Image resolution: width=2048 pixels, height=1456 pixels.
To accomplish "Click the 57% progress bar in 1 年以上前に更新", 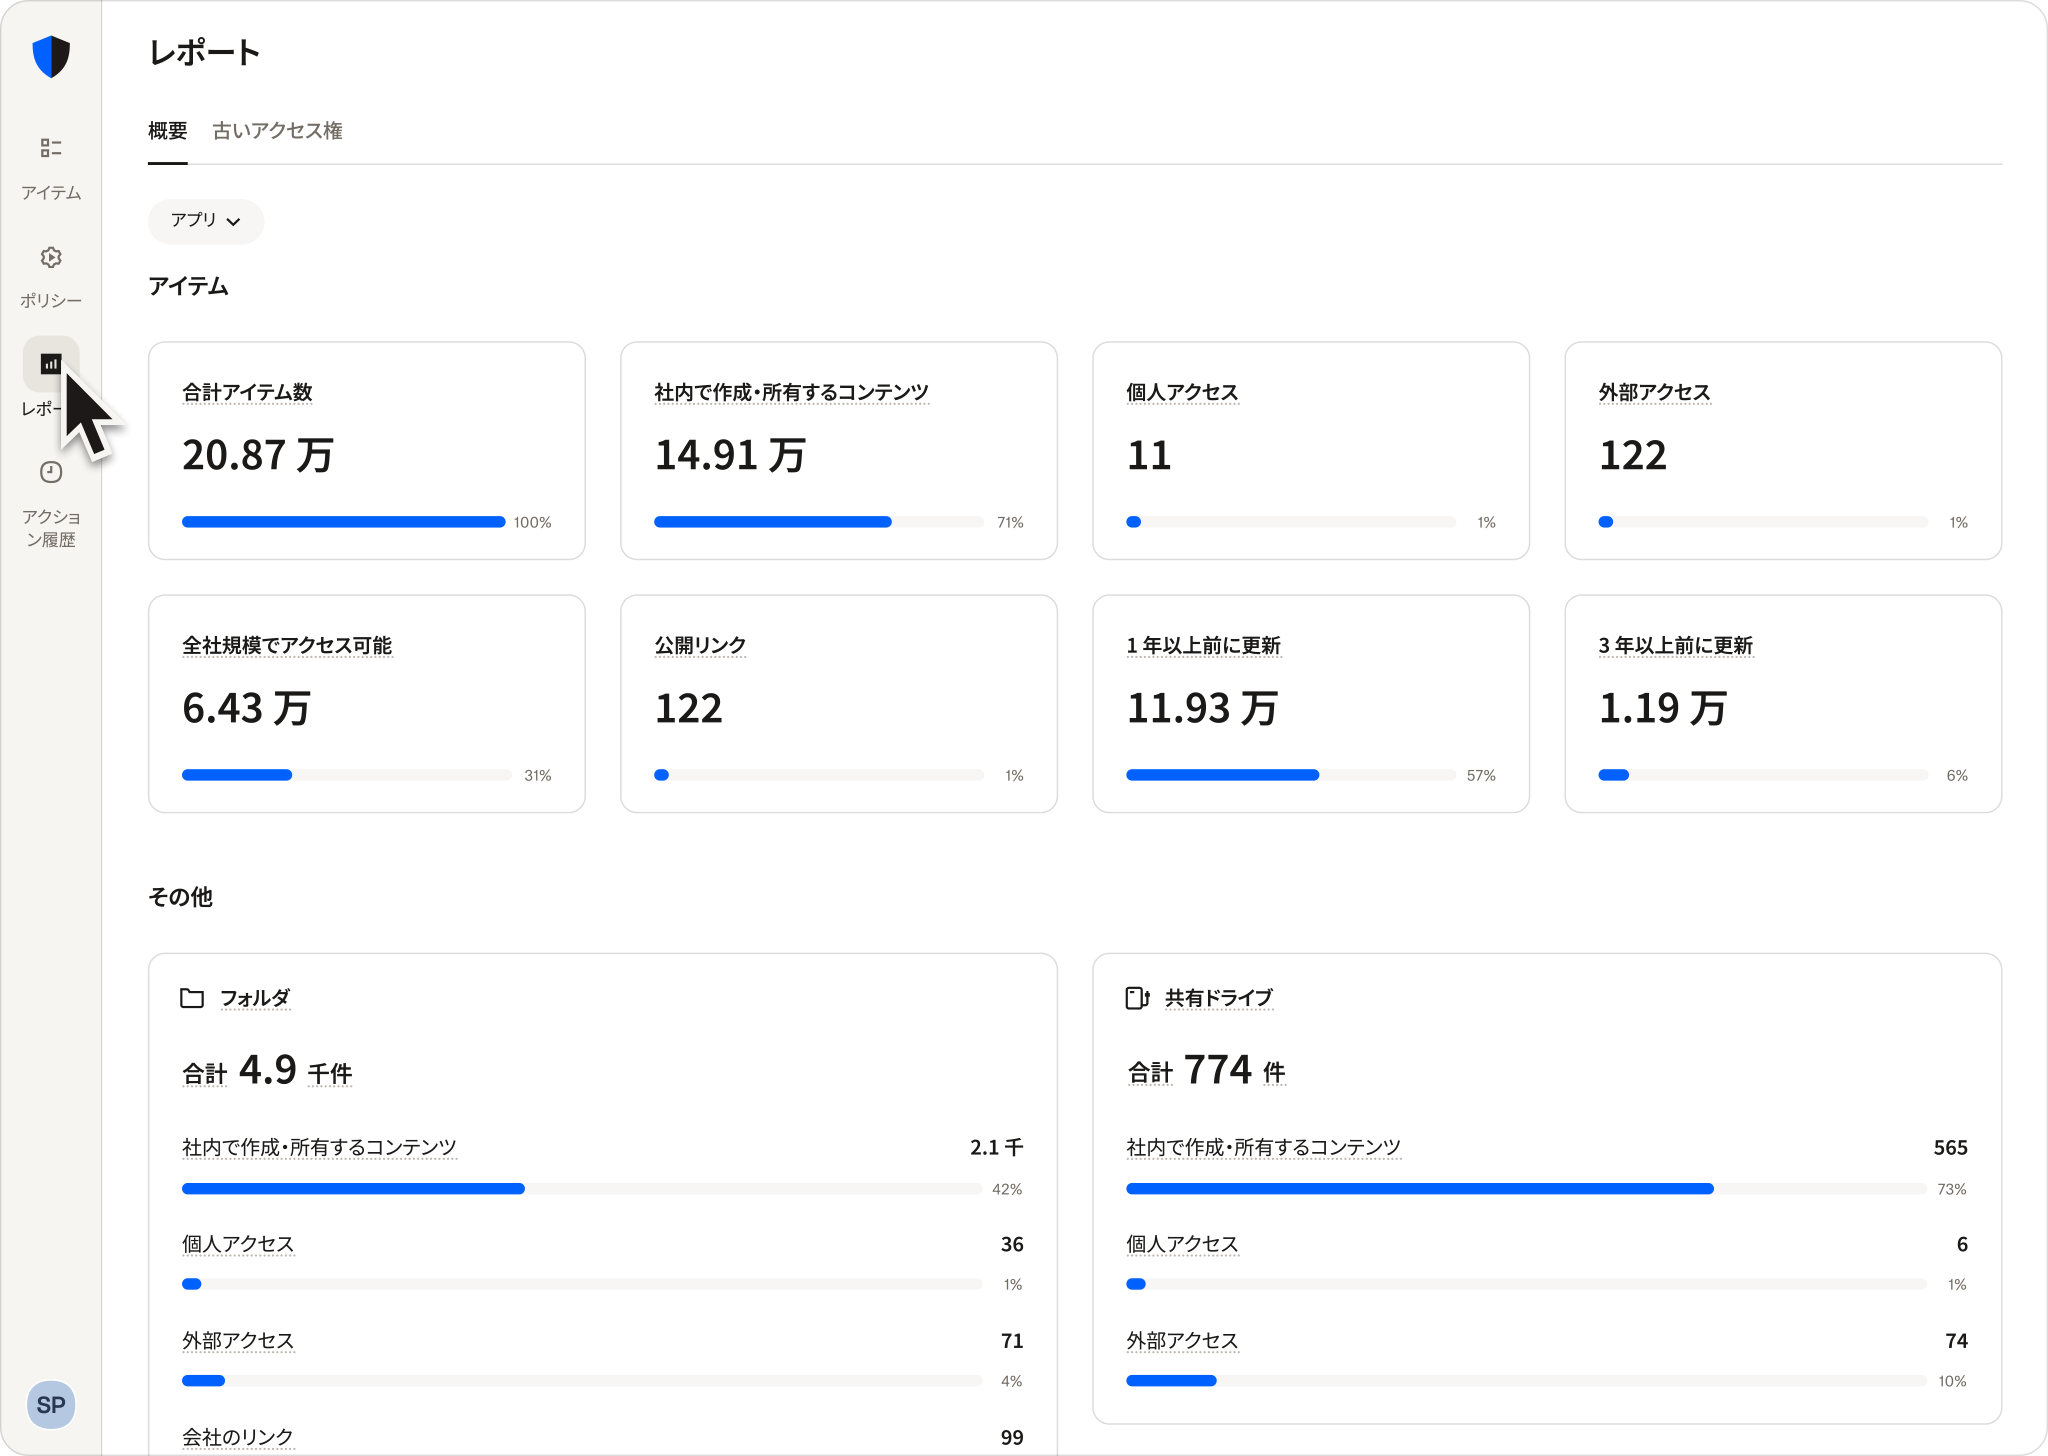I will point(1291,775).
